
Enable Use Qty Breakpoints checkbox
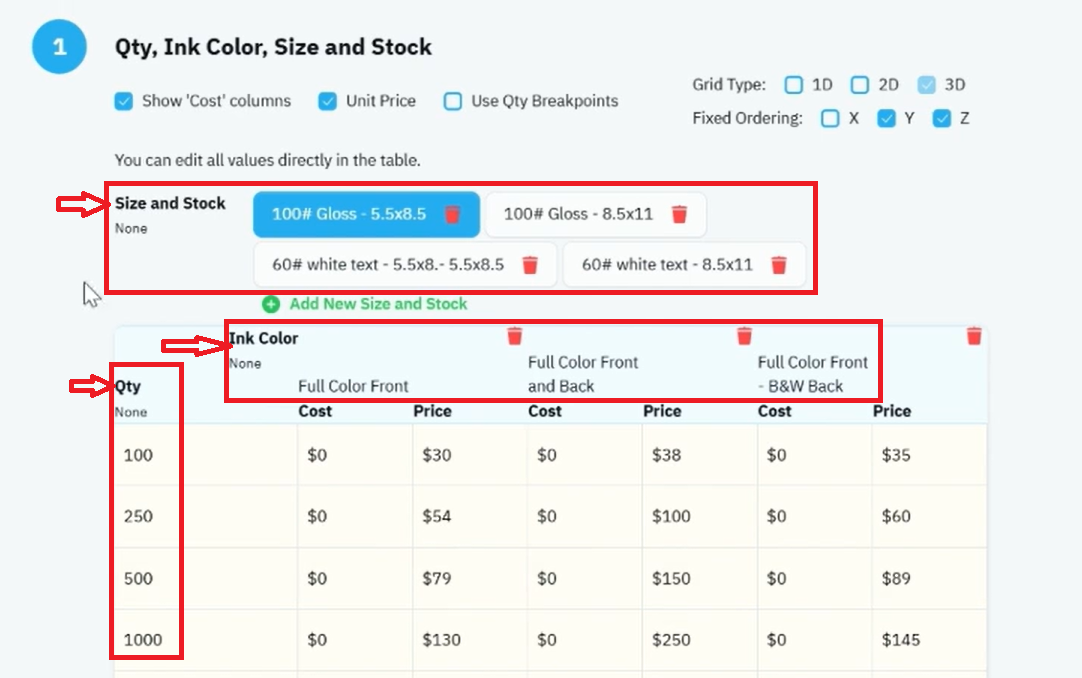pyautogui.click(x=453, y=101)
